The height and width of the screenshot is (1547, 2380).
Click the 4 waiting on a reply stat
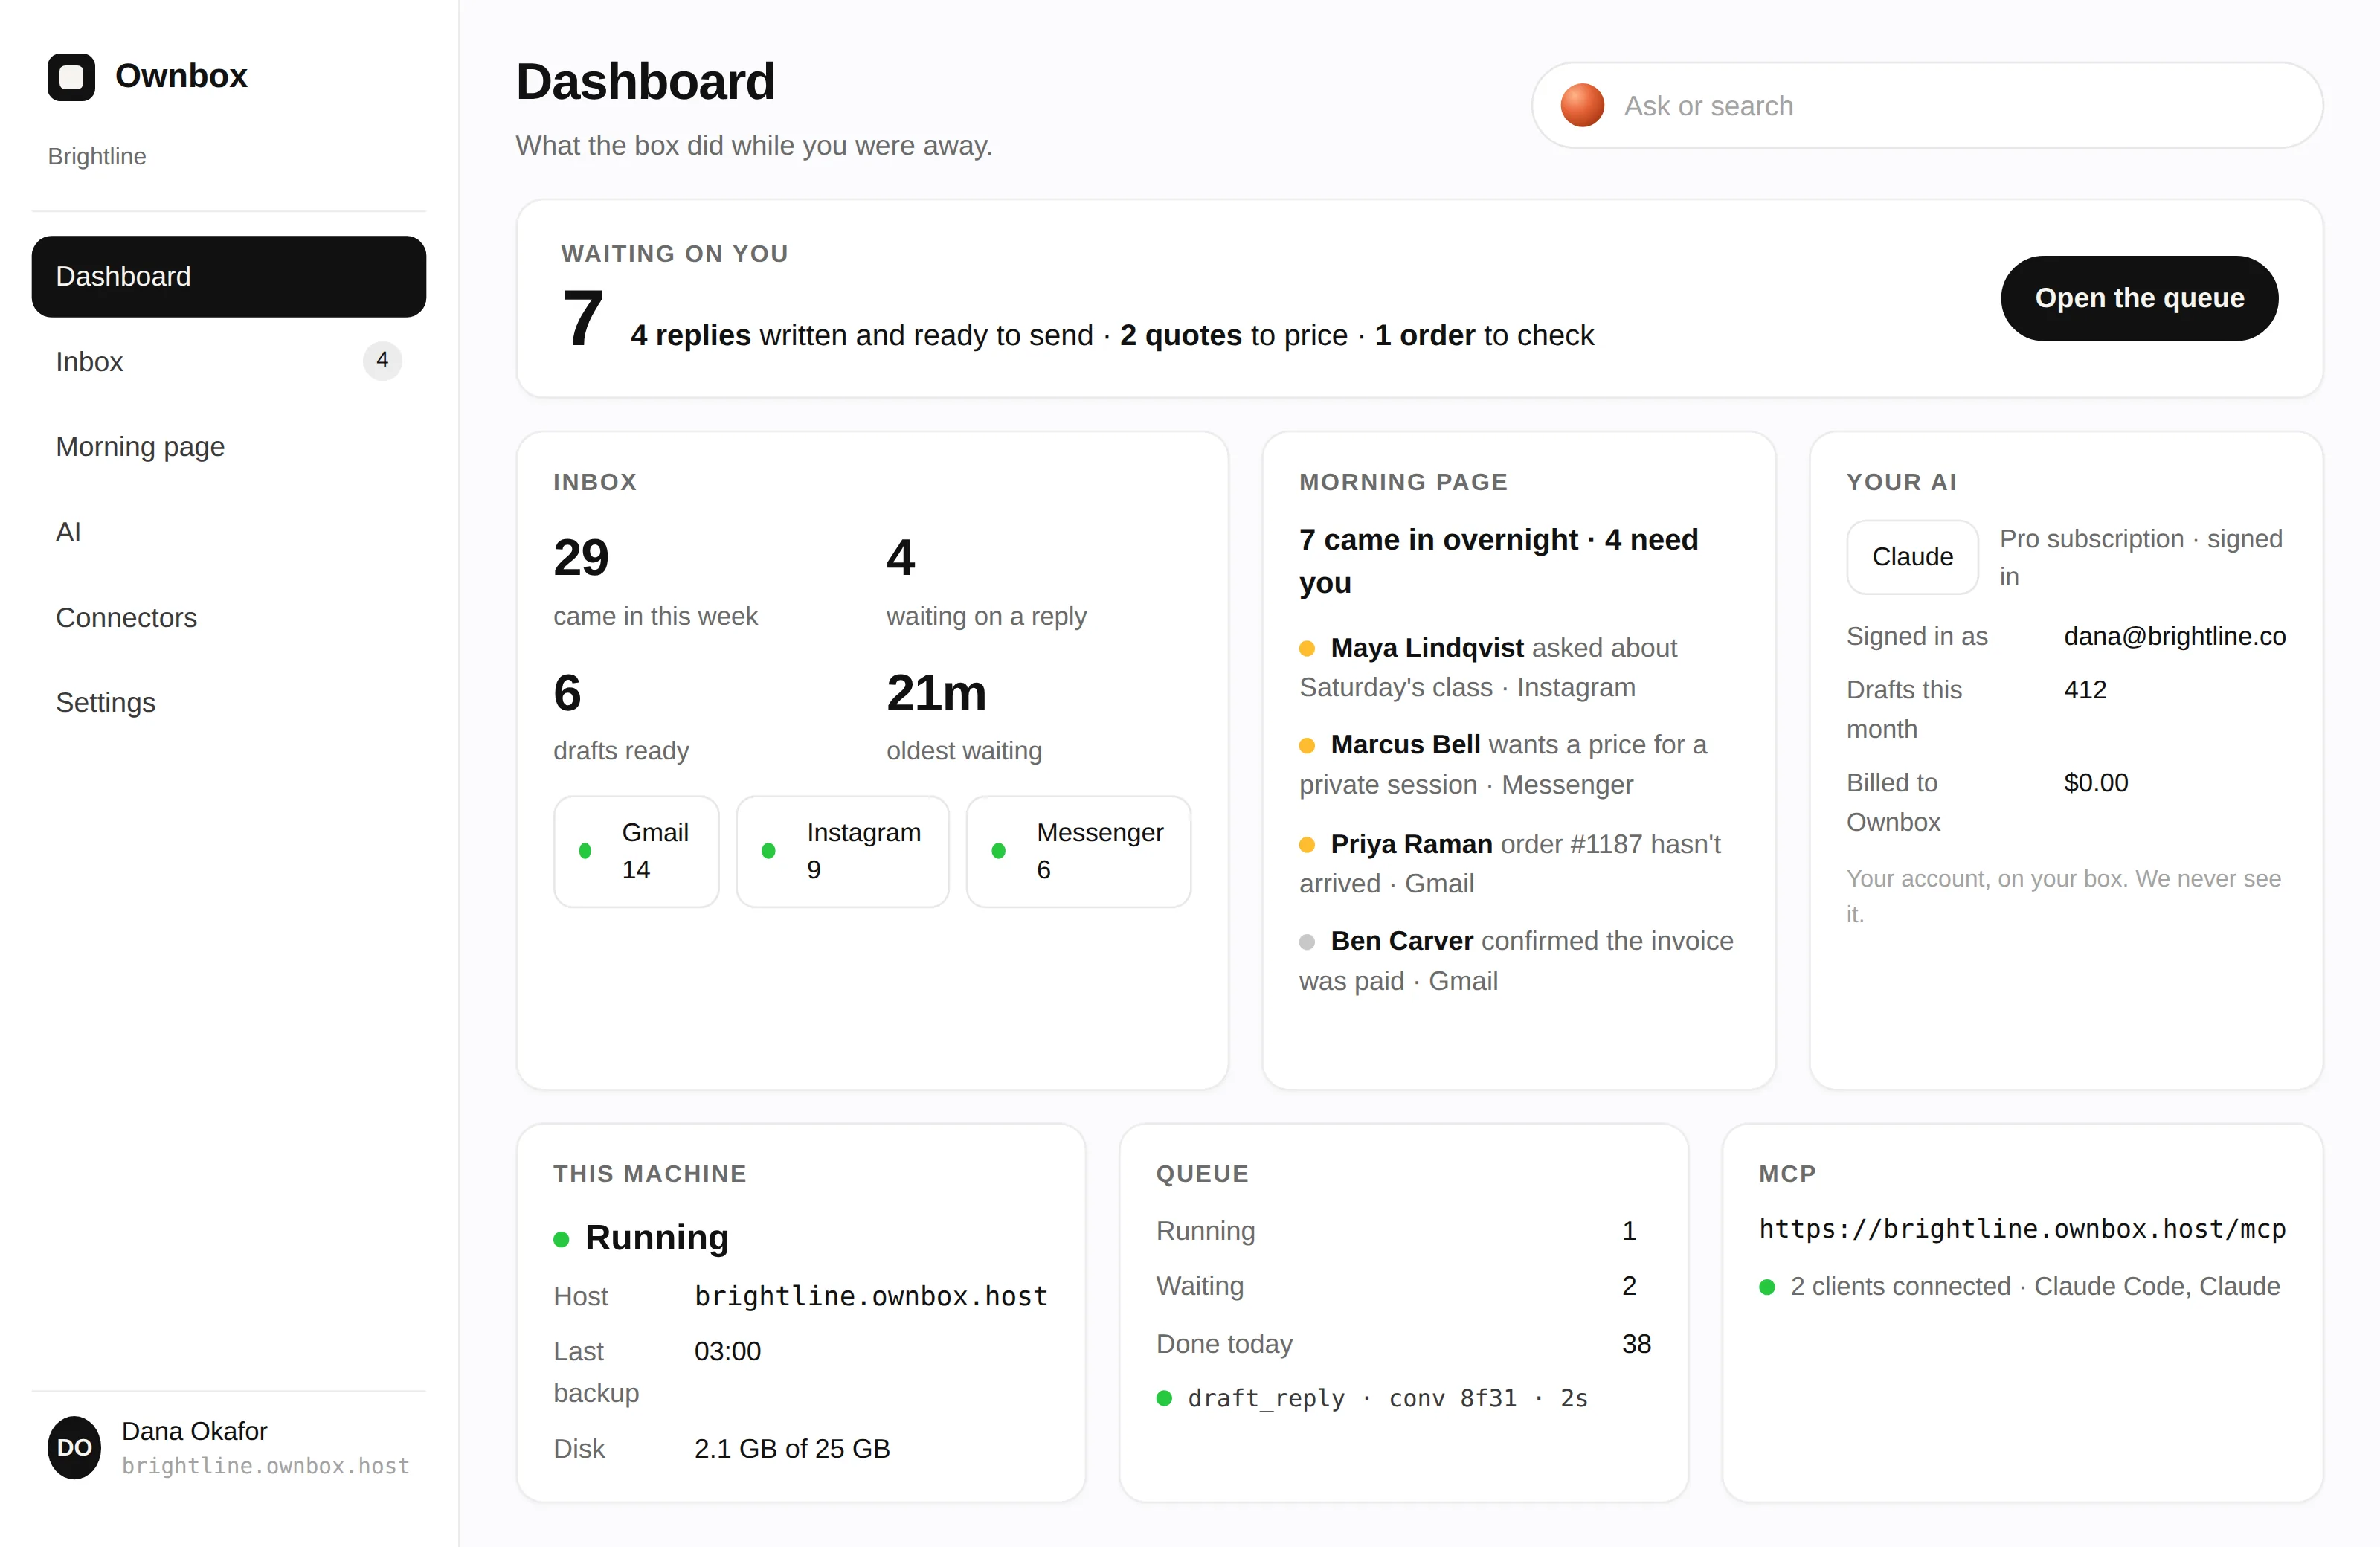tap(986, 581)
